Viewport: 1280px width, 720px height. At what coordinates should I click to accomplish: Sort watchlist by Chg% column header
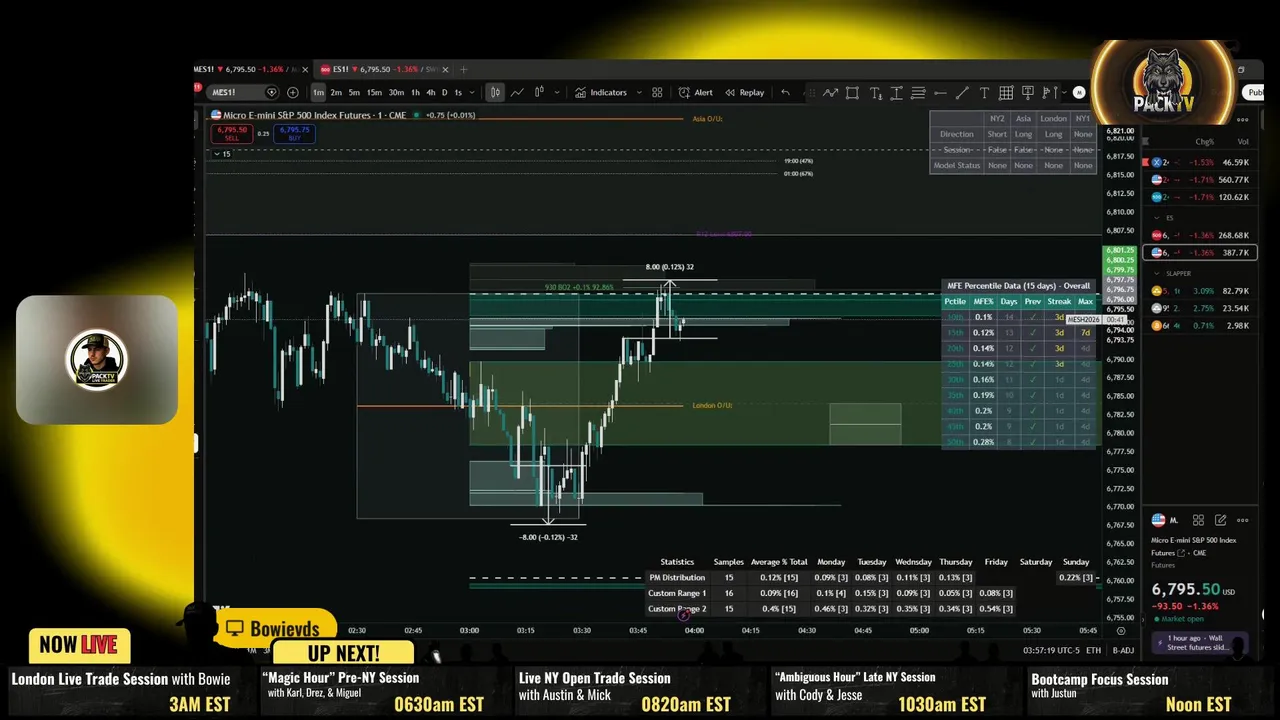1204,142
